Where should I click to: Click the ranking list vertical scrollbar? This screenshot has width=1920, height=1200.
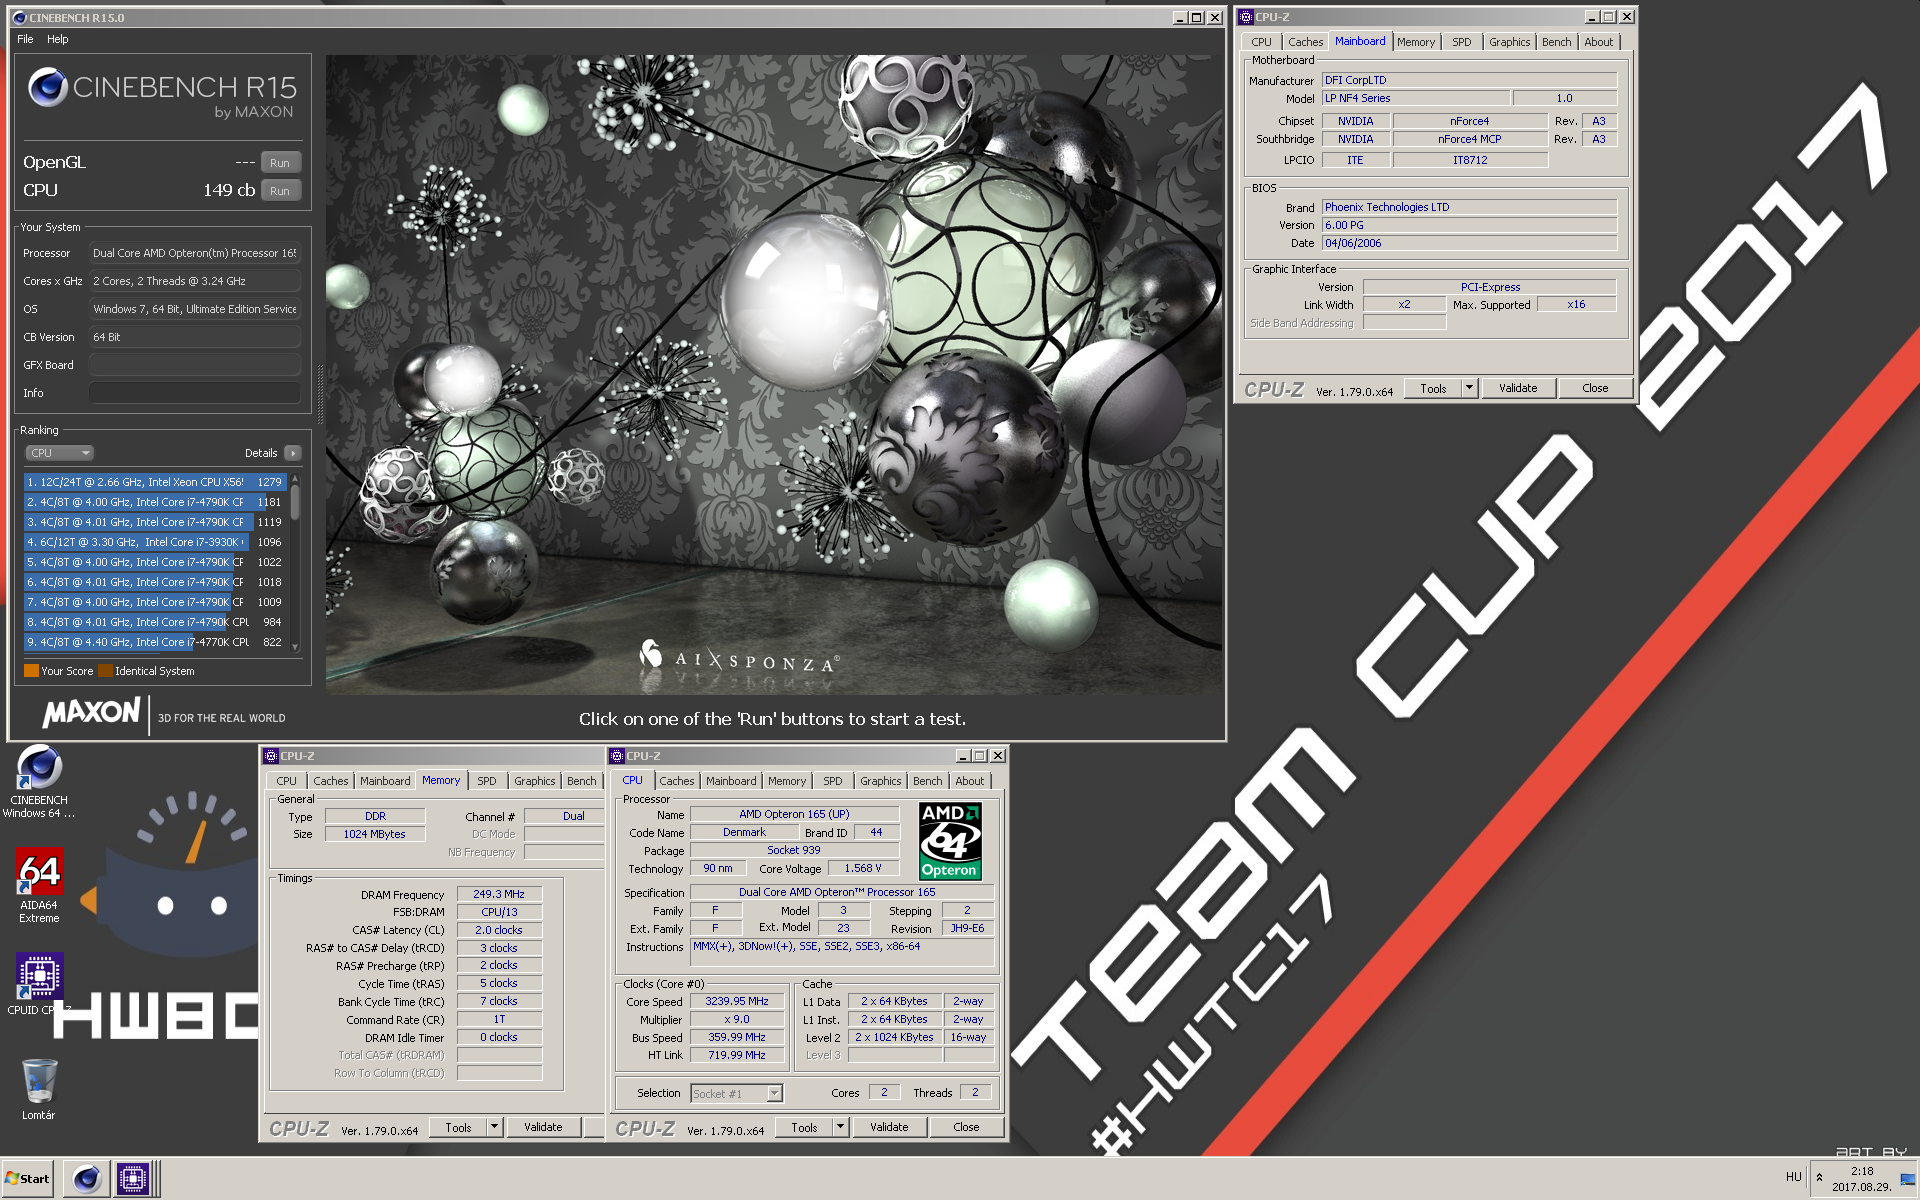coord(295,563)
